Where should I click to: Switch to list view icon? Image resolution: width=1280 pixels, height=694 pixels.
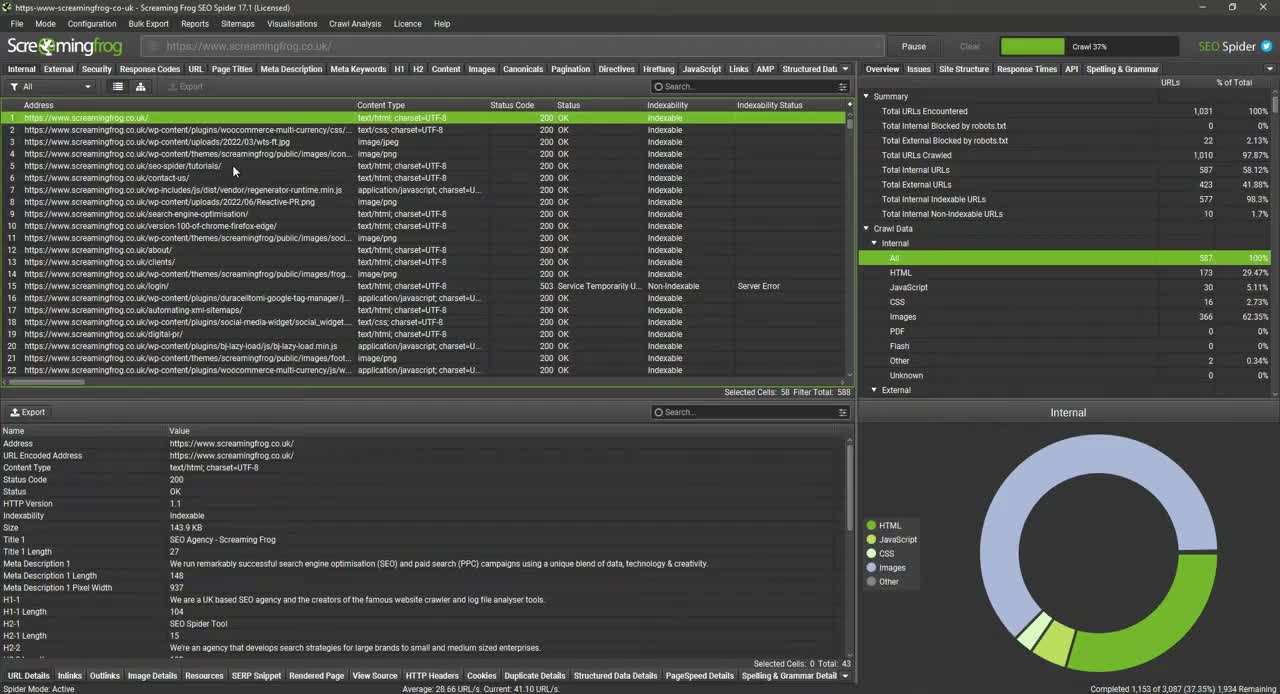118,87
